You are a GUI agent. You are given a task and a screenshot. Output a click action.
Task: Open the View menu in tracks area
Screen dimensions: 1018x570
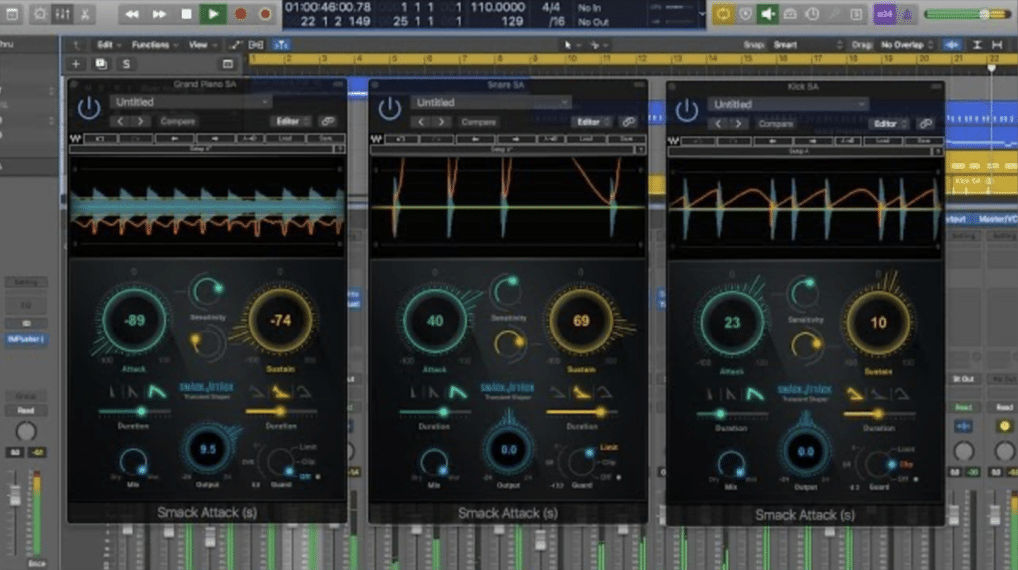coord(201,45)
